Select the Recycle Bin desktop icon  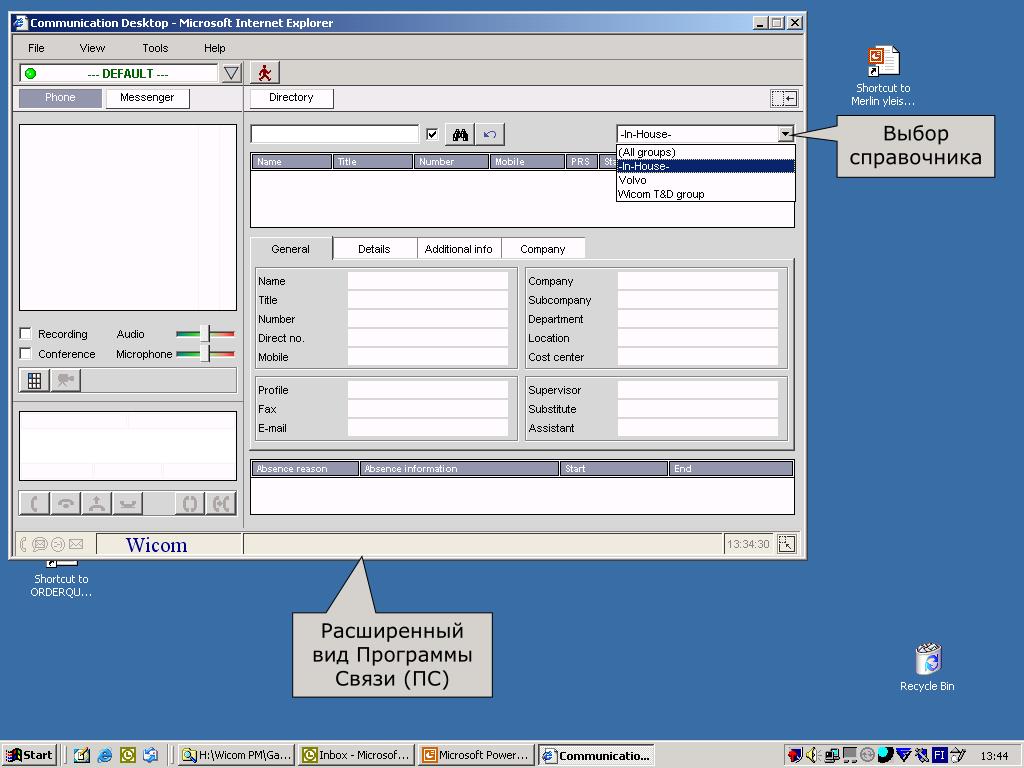pyautogui.click(x=927, y=667)
